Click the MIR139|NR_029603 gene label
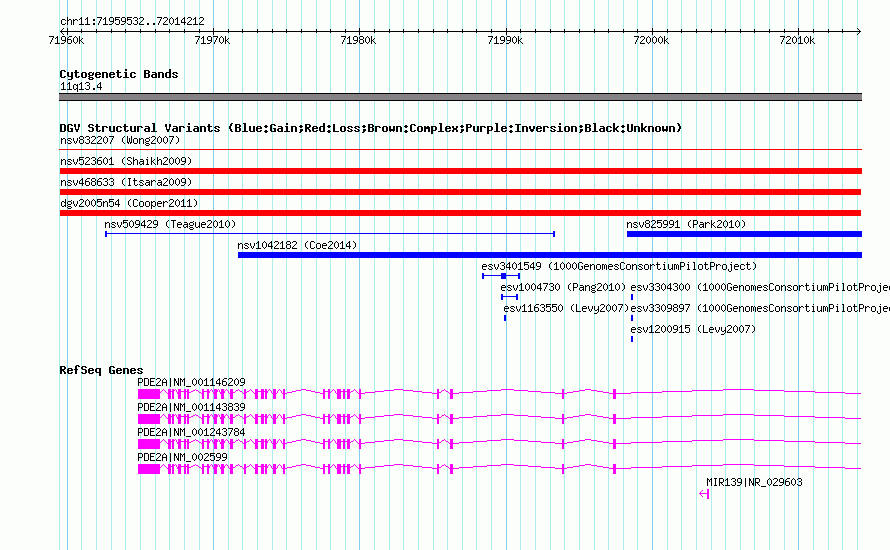This screenshot has width=890, height=550. pos(754,482)
